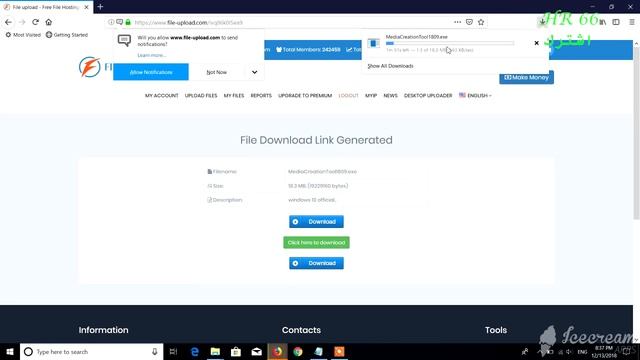Toggle the sidebar view icon
The height and width of the screenshot is (360, 640).
[616, 22]
